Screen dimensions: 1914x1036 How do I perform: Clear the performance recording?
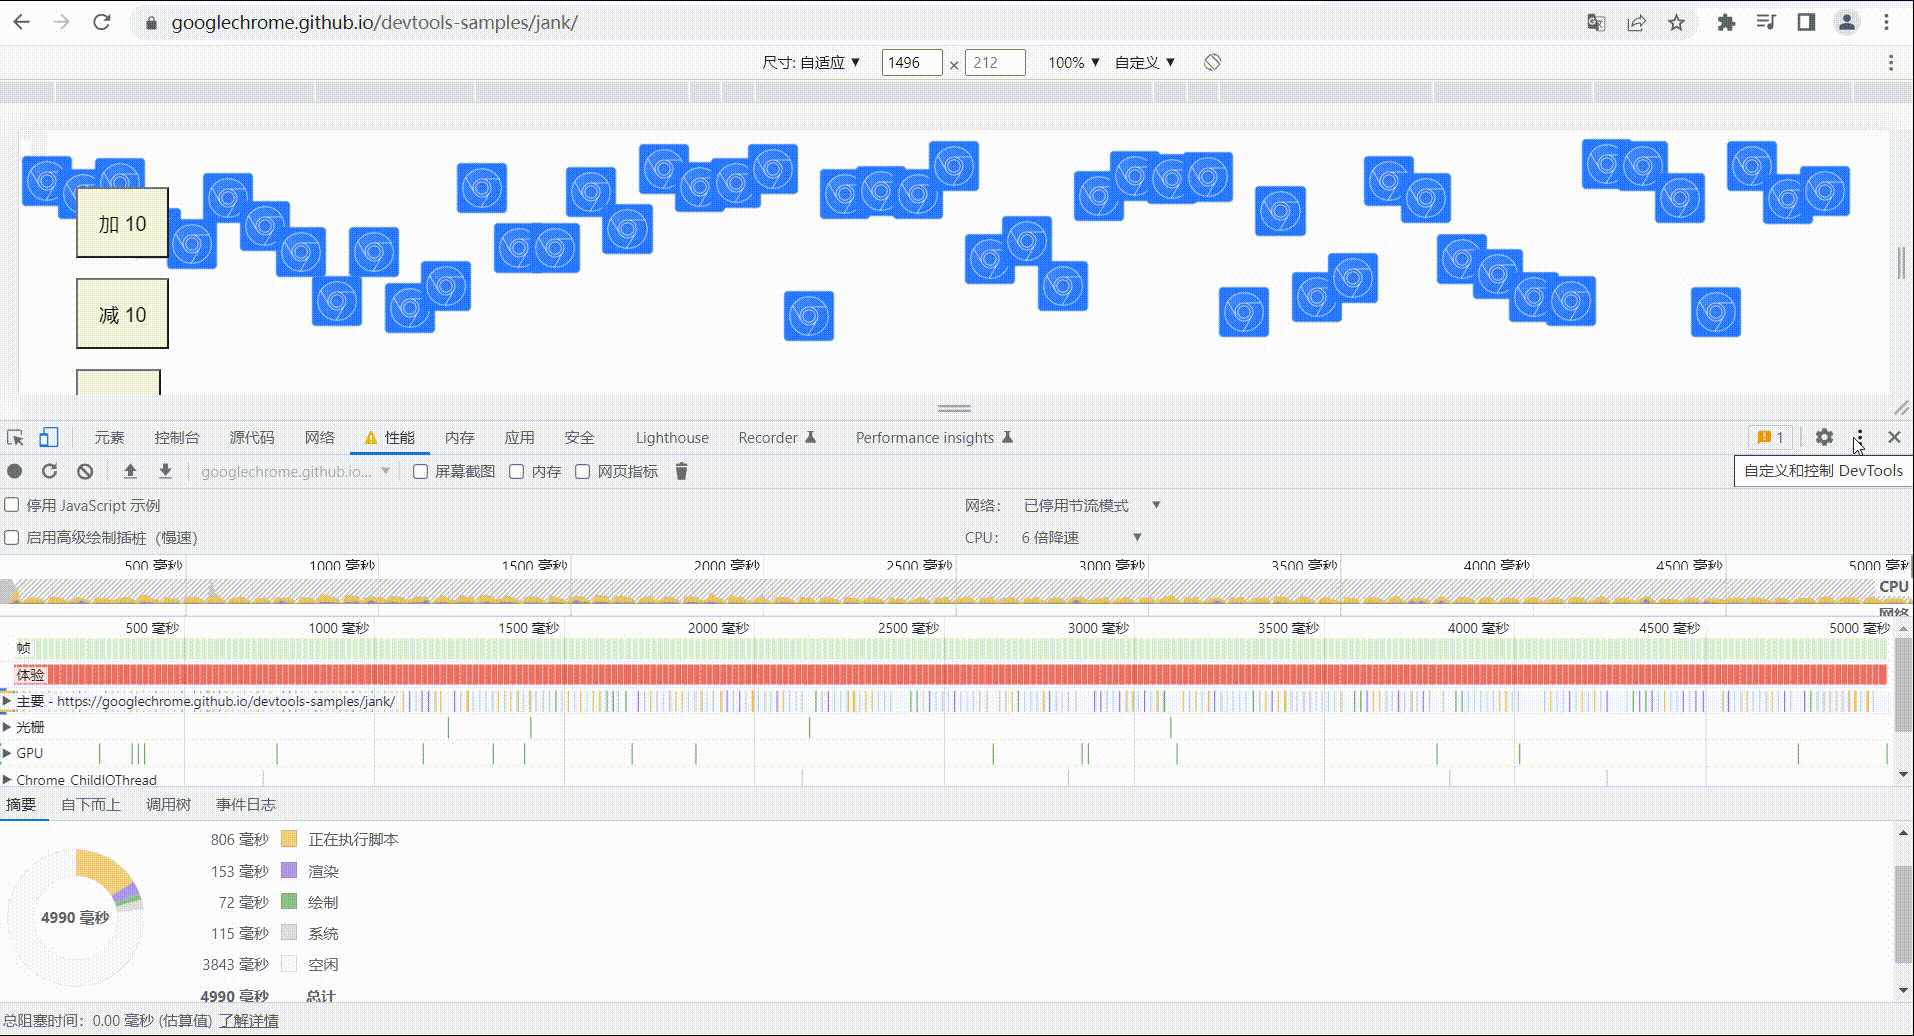(x=85, y=471)
